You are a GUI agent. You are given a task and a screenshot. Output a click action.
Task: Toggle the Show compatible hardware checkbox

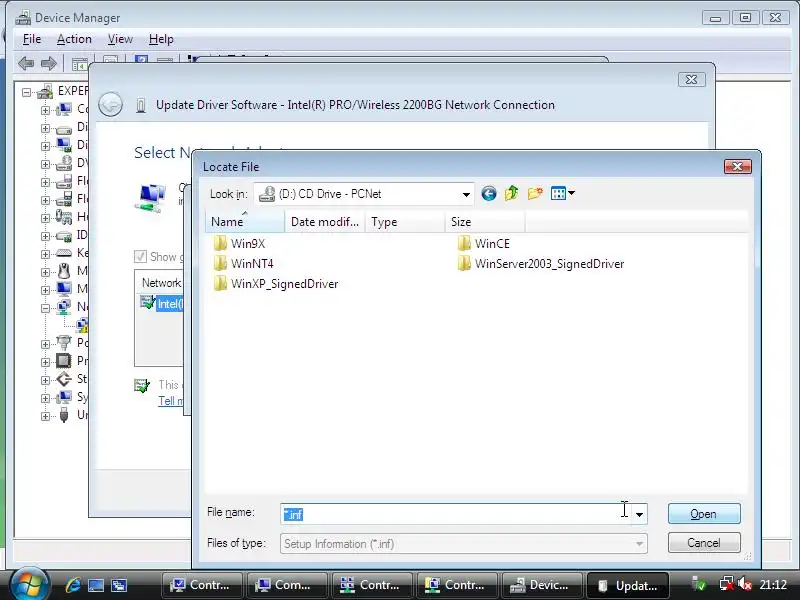140,256
